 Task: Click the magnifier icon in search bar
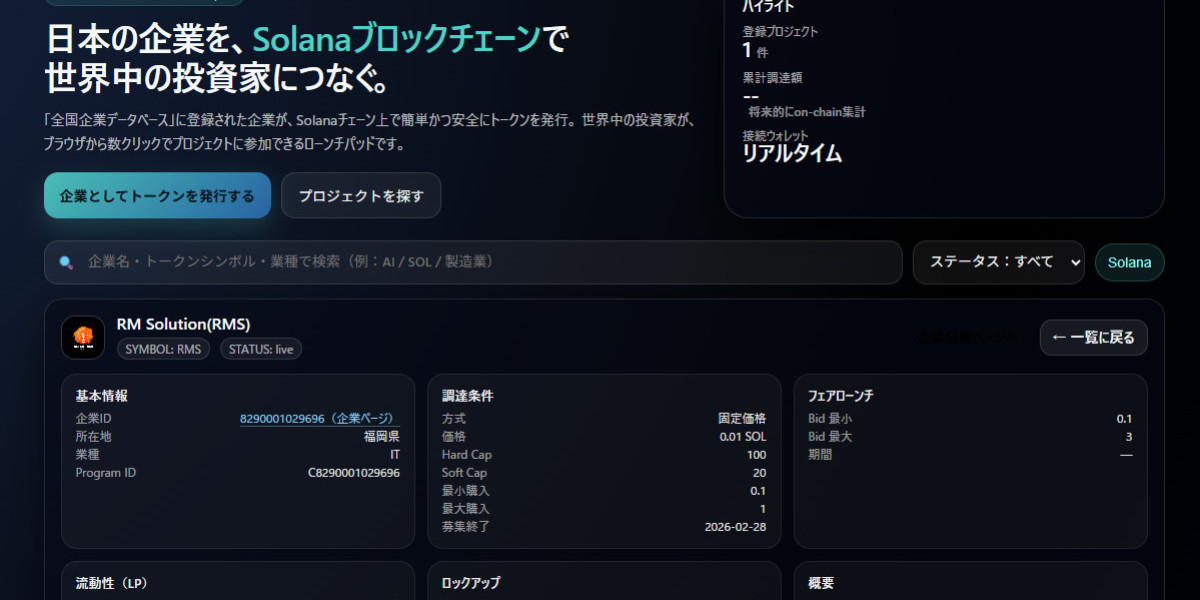click(x=66, y=262)
